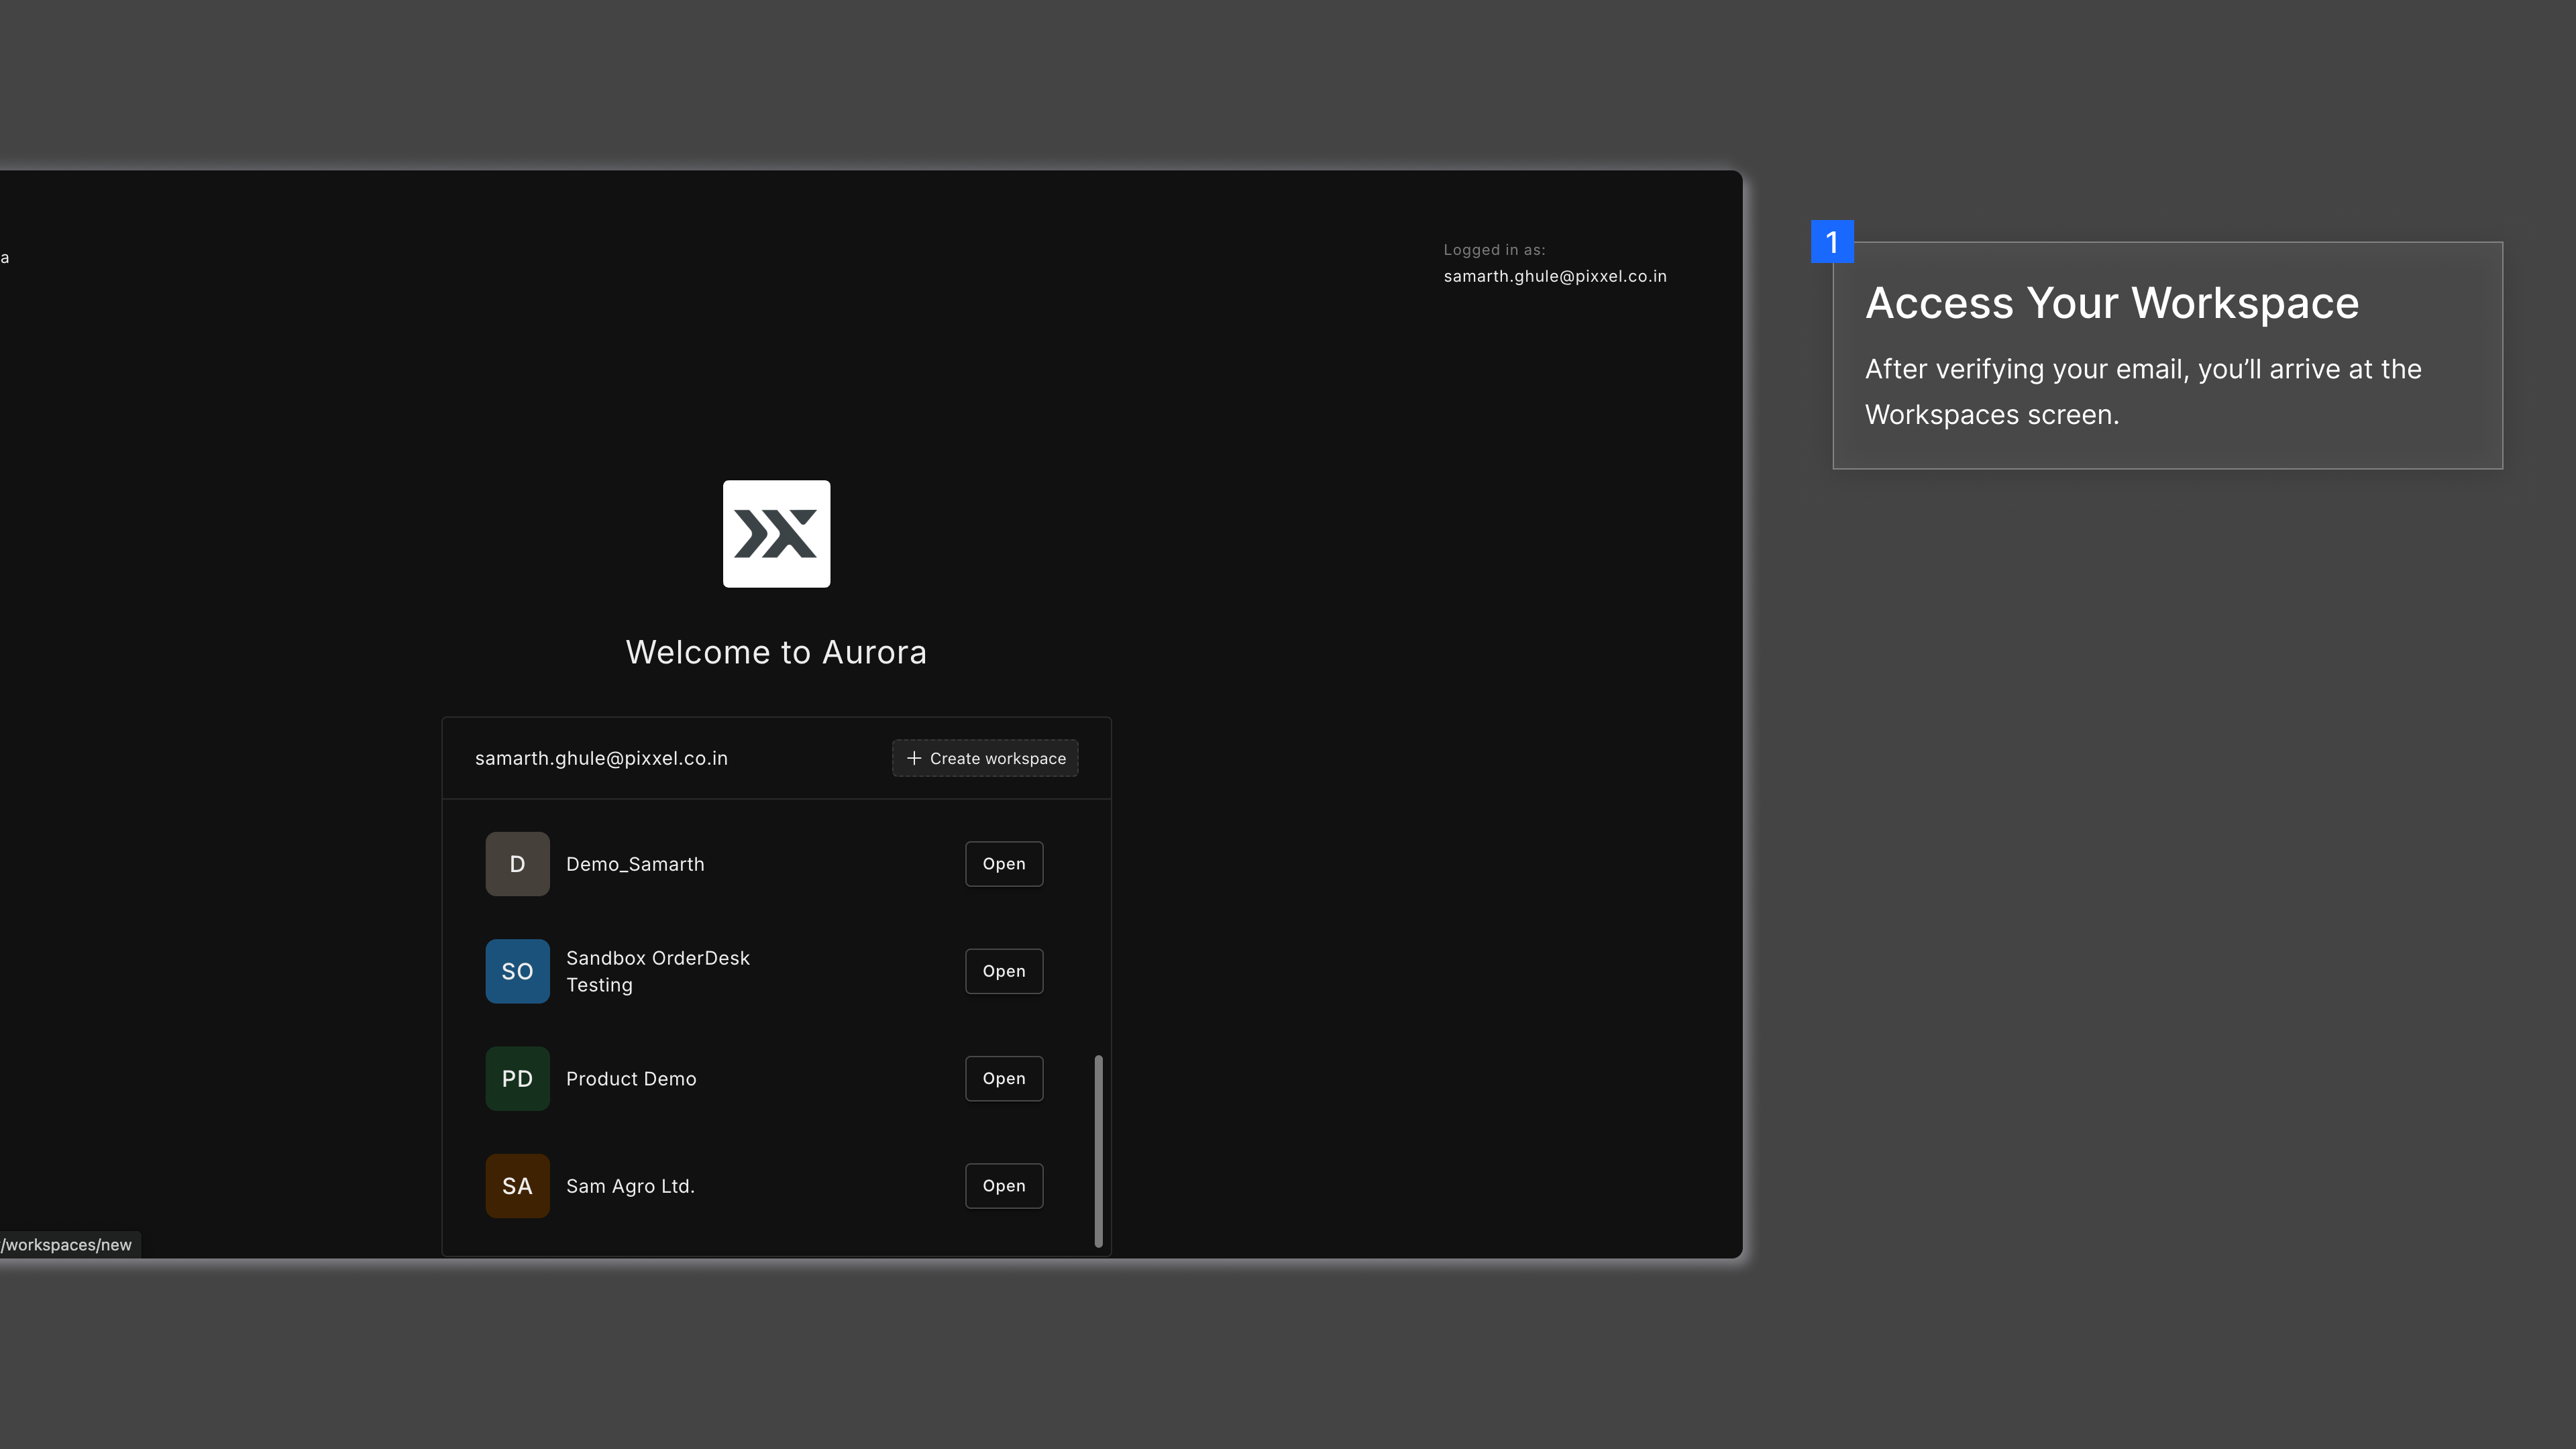Open the Demo_Samarth workspace

click(x=1003, y=863)
